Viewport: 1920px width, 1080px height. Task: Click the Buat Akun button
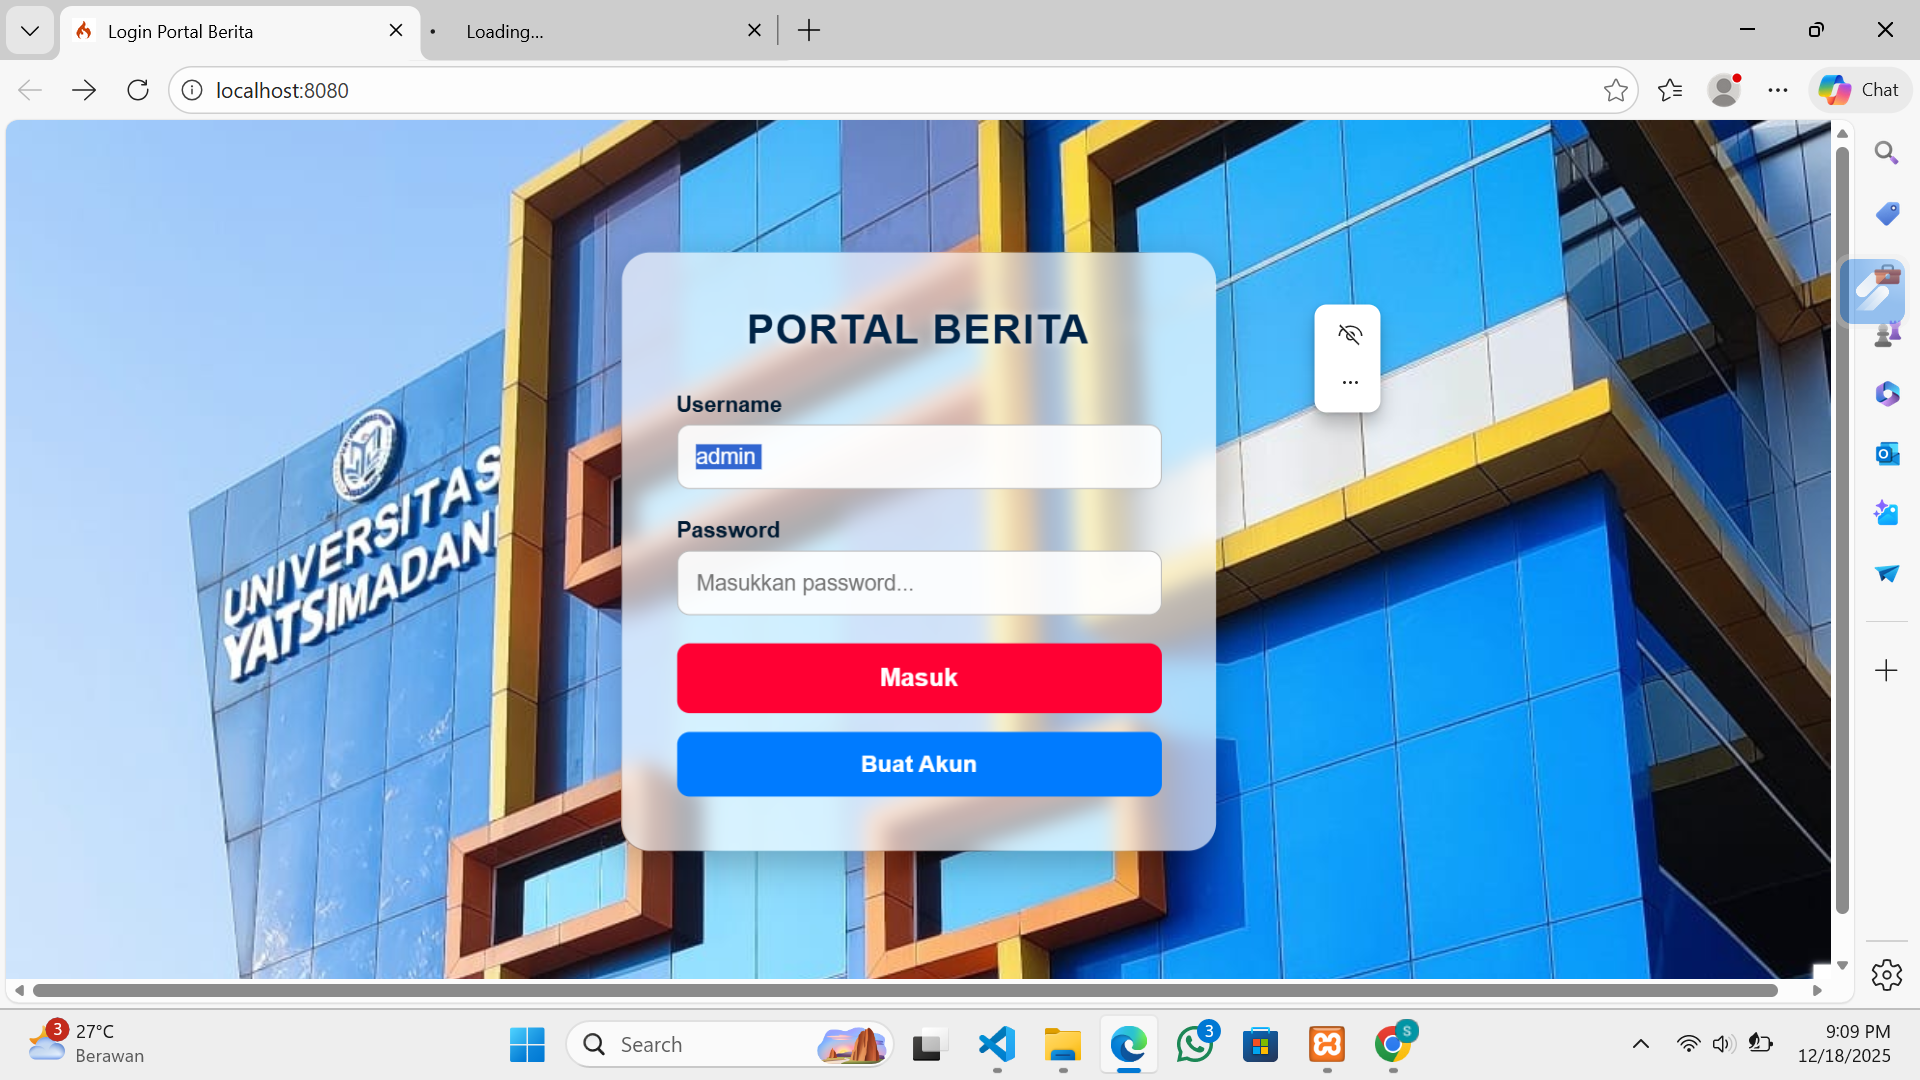click(x=918, y=764)
